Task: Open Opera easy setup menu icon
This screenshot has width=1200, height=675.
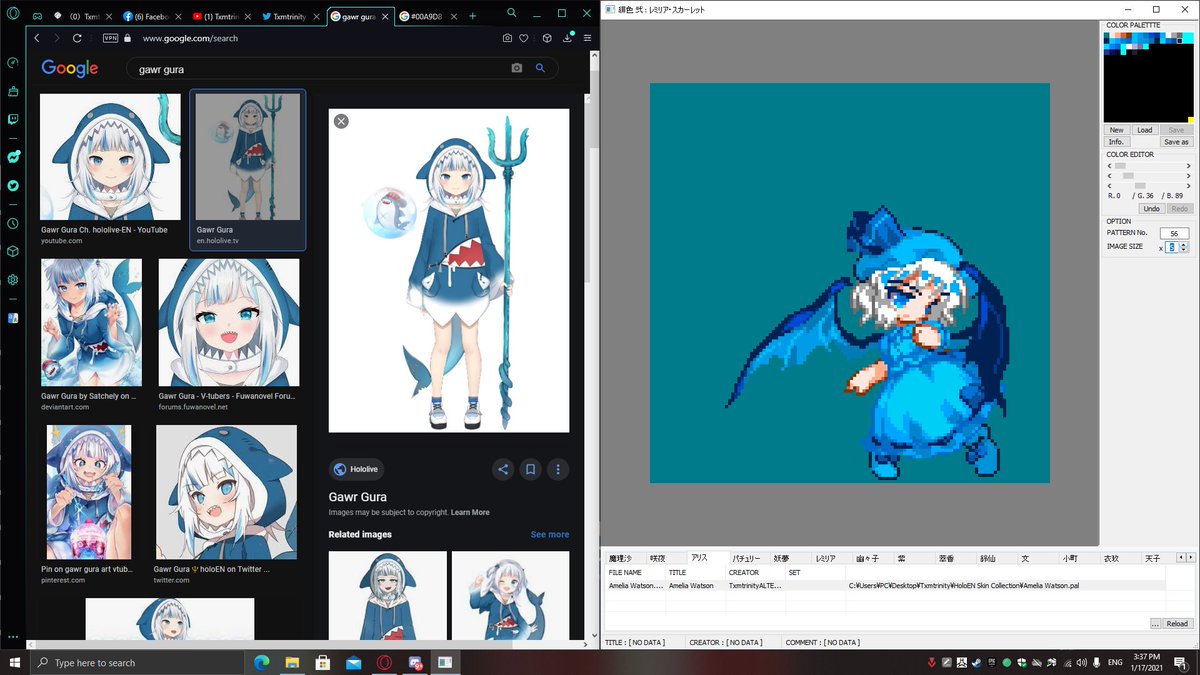Action: tap(587, 38)
